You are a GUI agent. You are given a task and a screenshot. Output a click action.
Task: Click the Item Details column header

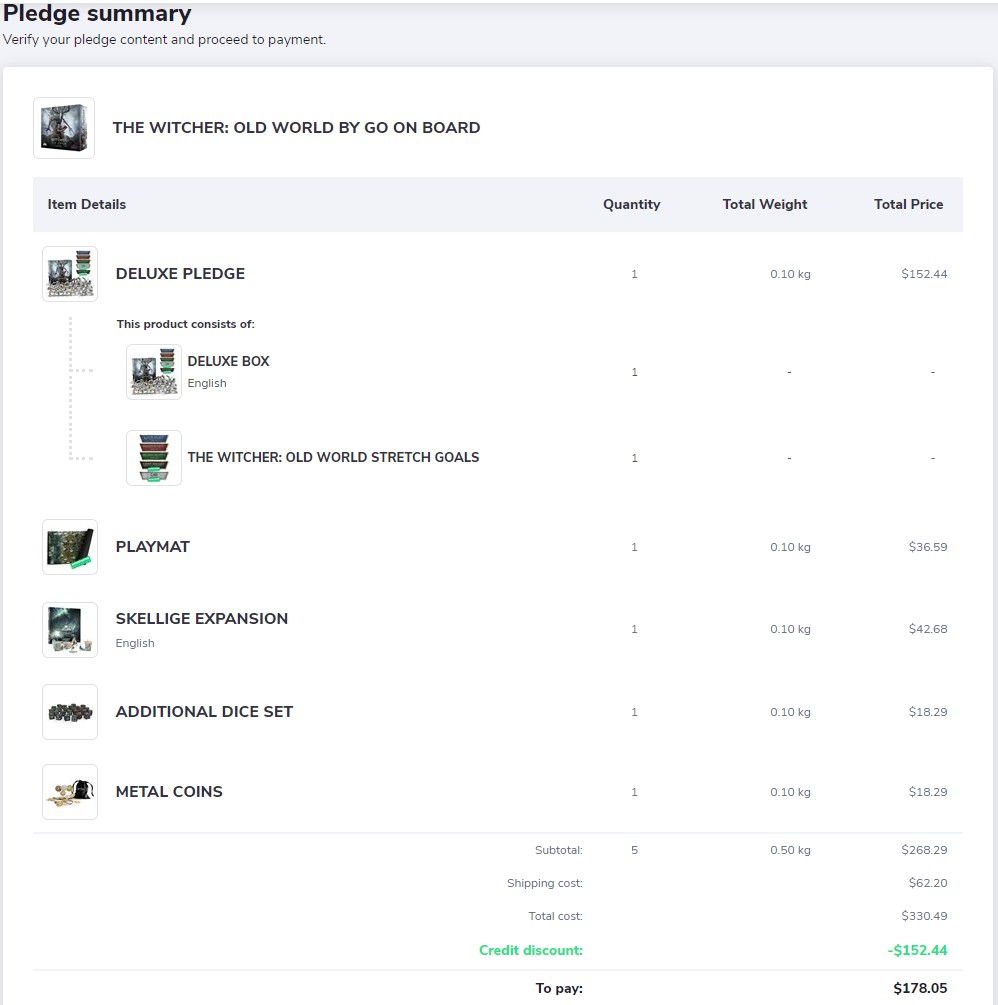click(87, 204)
